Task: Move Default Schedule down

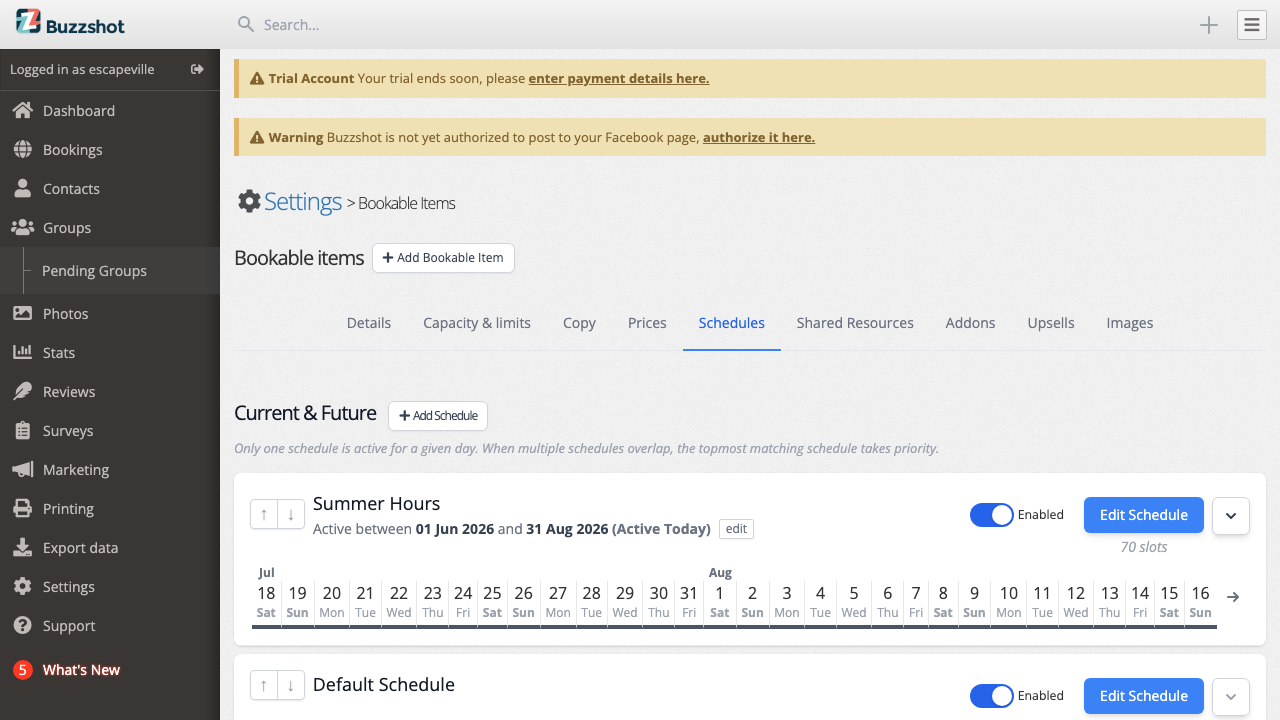Action: tap(290, 685)
